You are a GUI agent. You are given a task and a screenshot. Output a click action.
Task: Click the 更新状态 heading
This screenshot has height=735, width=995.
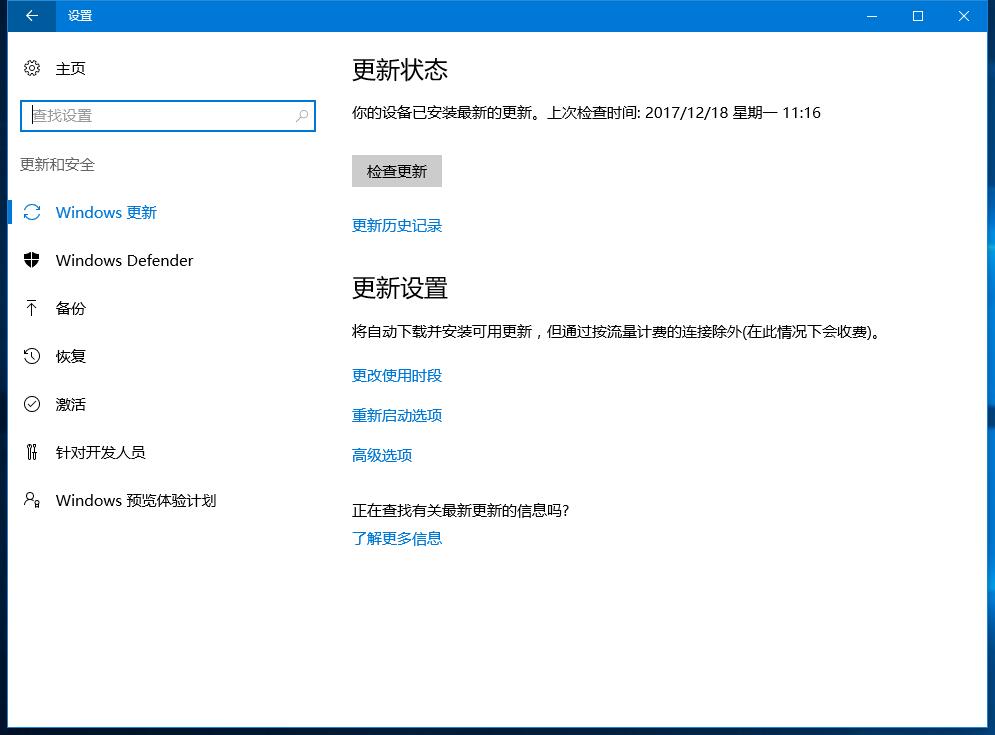(400, 70)
